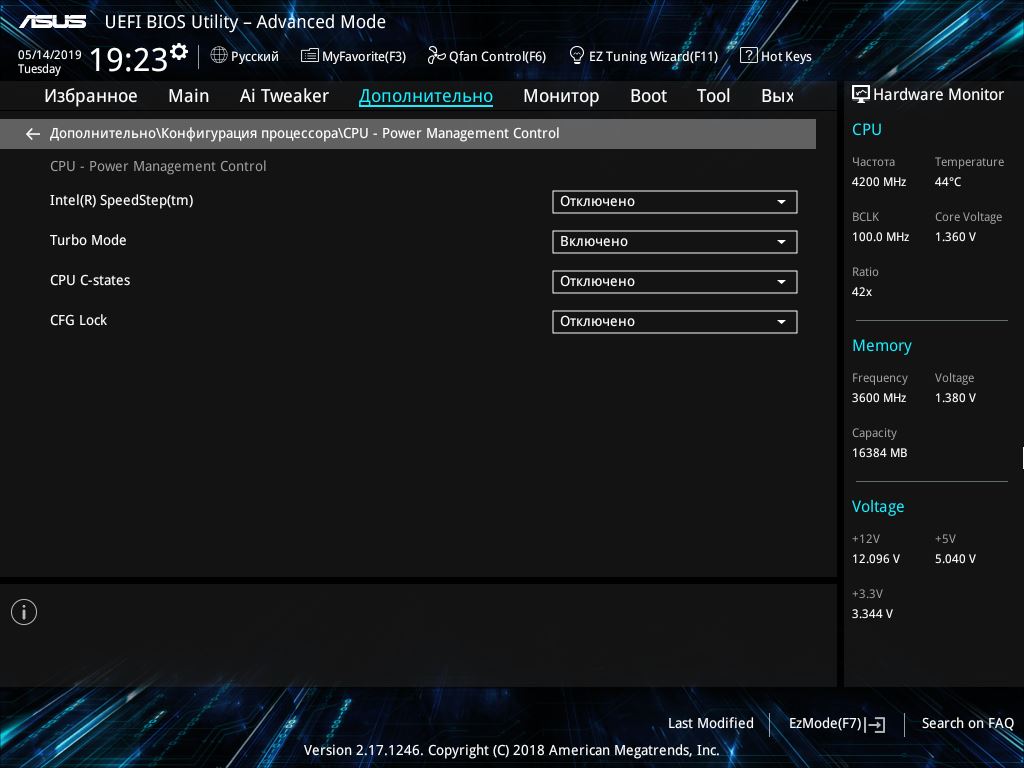Click the date 05/14/2019
Viewport: 1024px width, 768px height.
pos(50,55)
